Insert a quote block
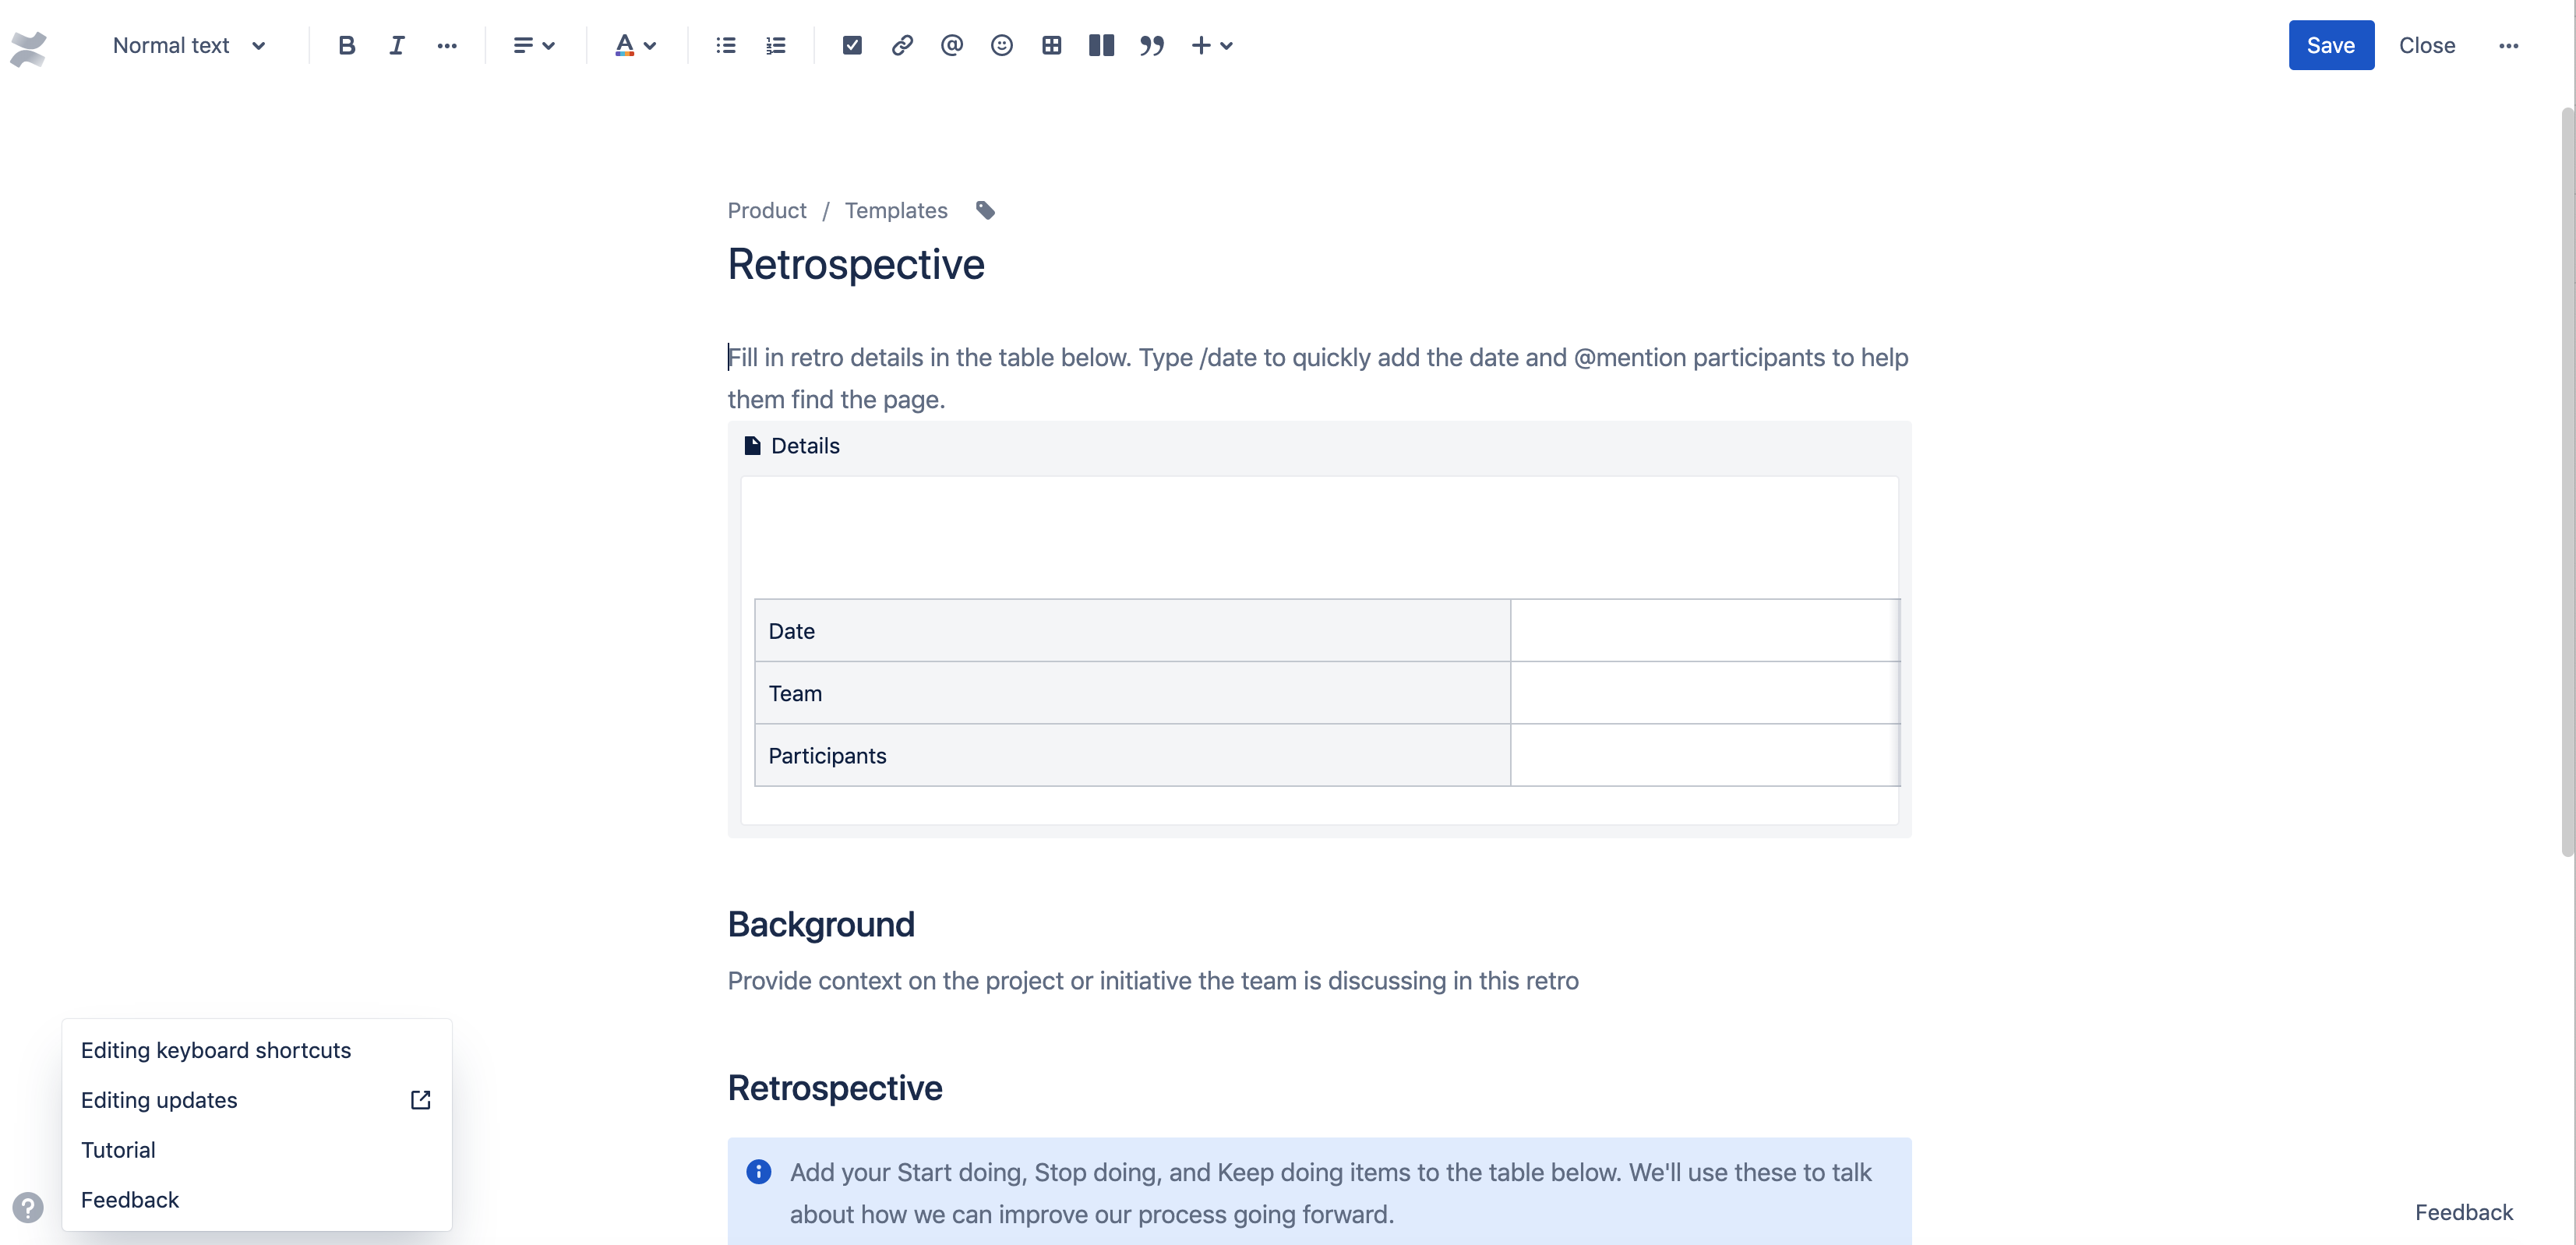Image resolution: width=2576 pixels, height=1245 pixels. [x=1152, y=45]
